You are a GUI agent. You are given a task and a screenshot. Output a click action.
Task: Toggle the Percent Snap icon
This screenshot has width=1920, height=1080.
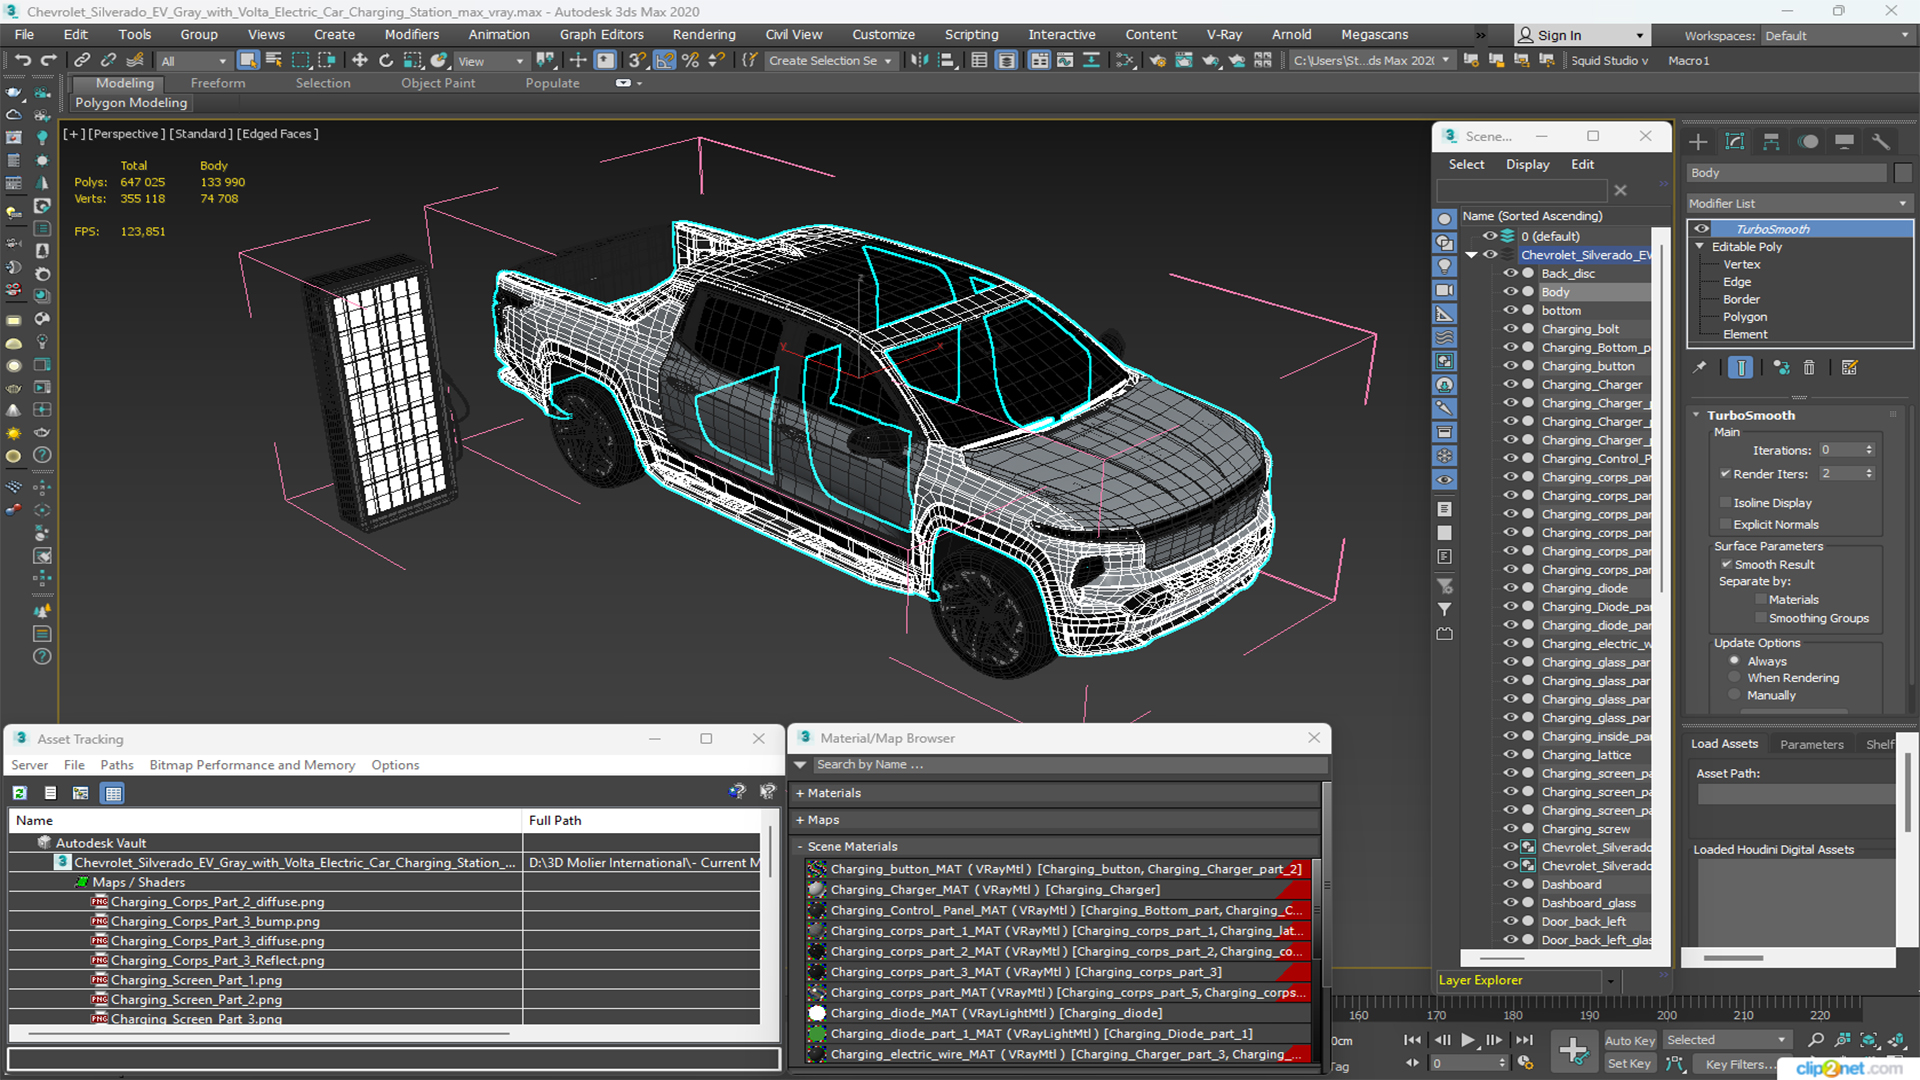click(690, 61)
